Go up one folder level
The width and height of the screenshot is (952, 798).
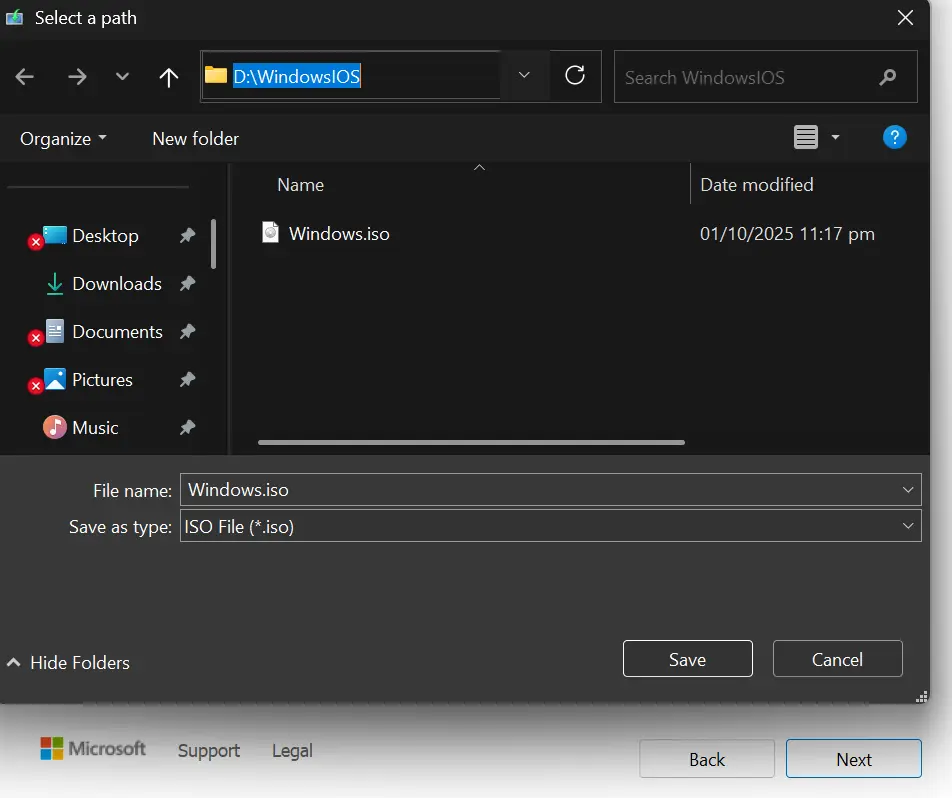pos(169,77)
